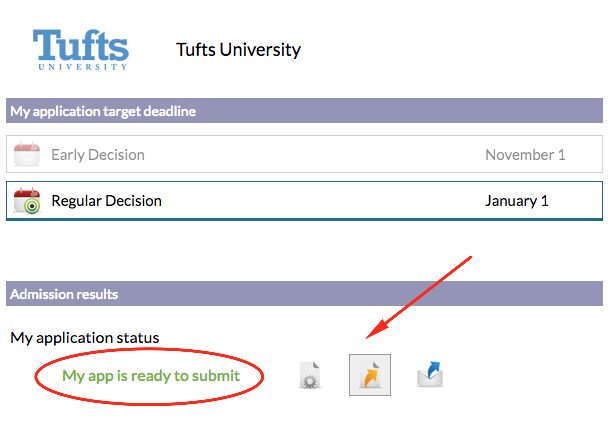Click the January 1 deadline date
Image resolution: width=614 pixels, height=446 pixels.
coord(517,201)
